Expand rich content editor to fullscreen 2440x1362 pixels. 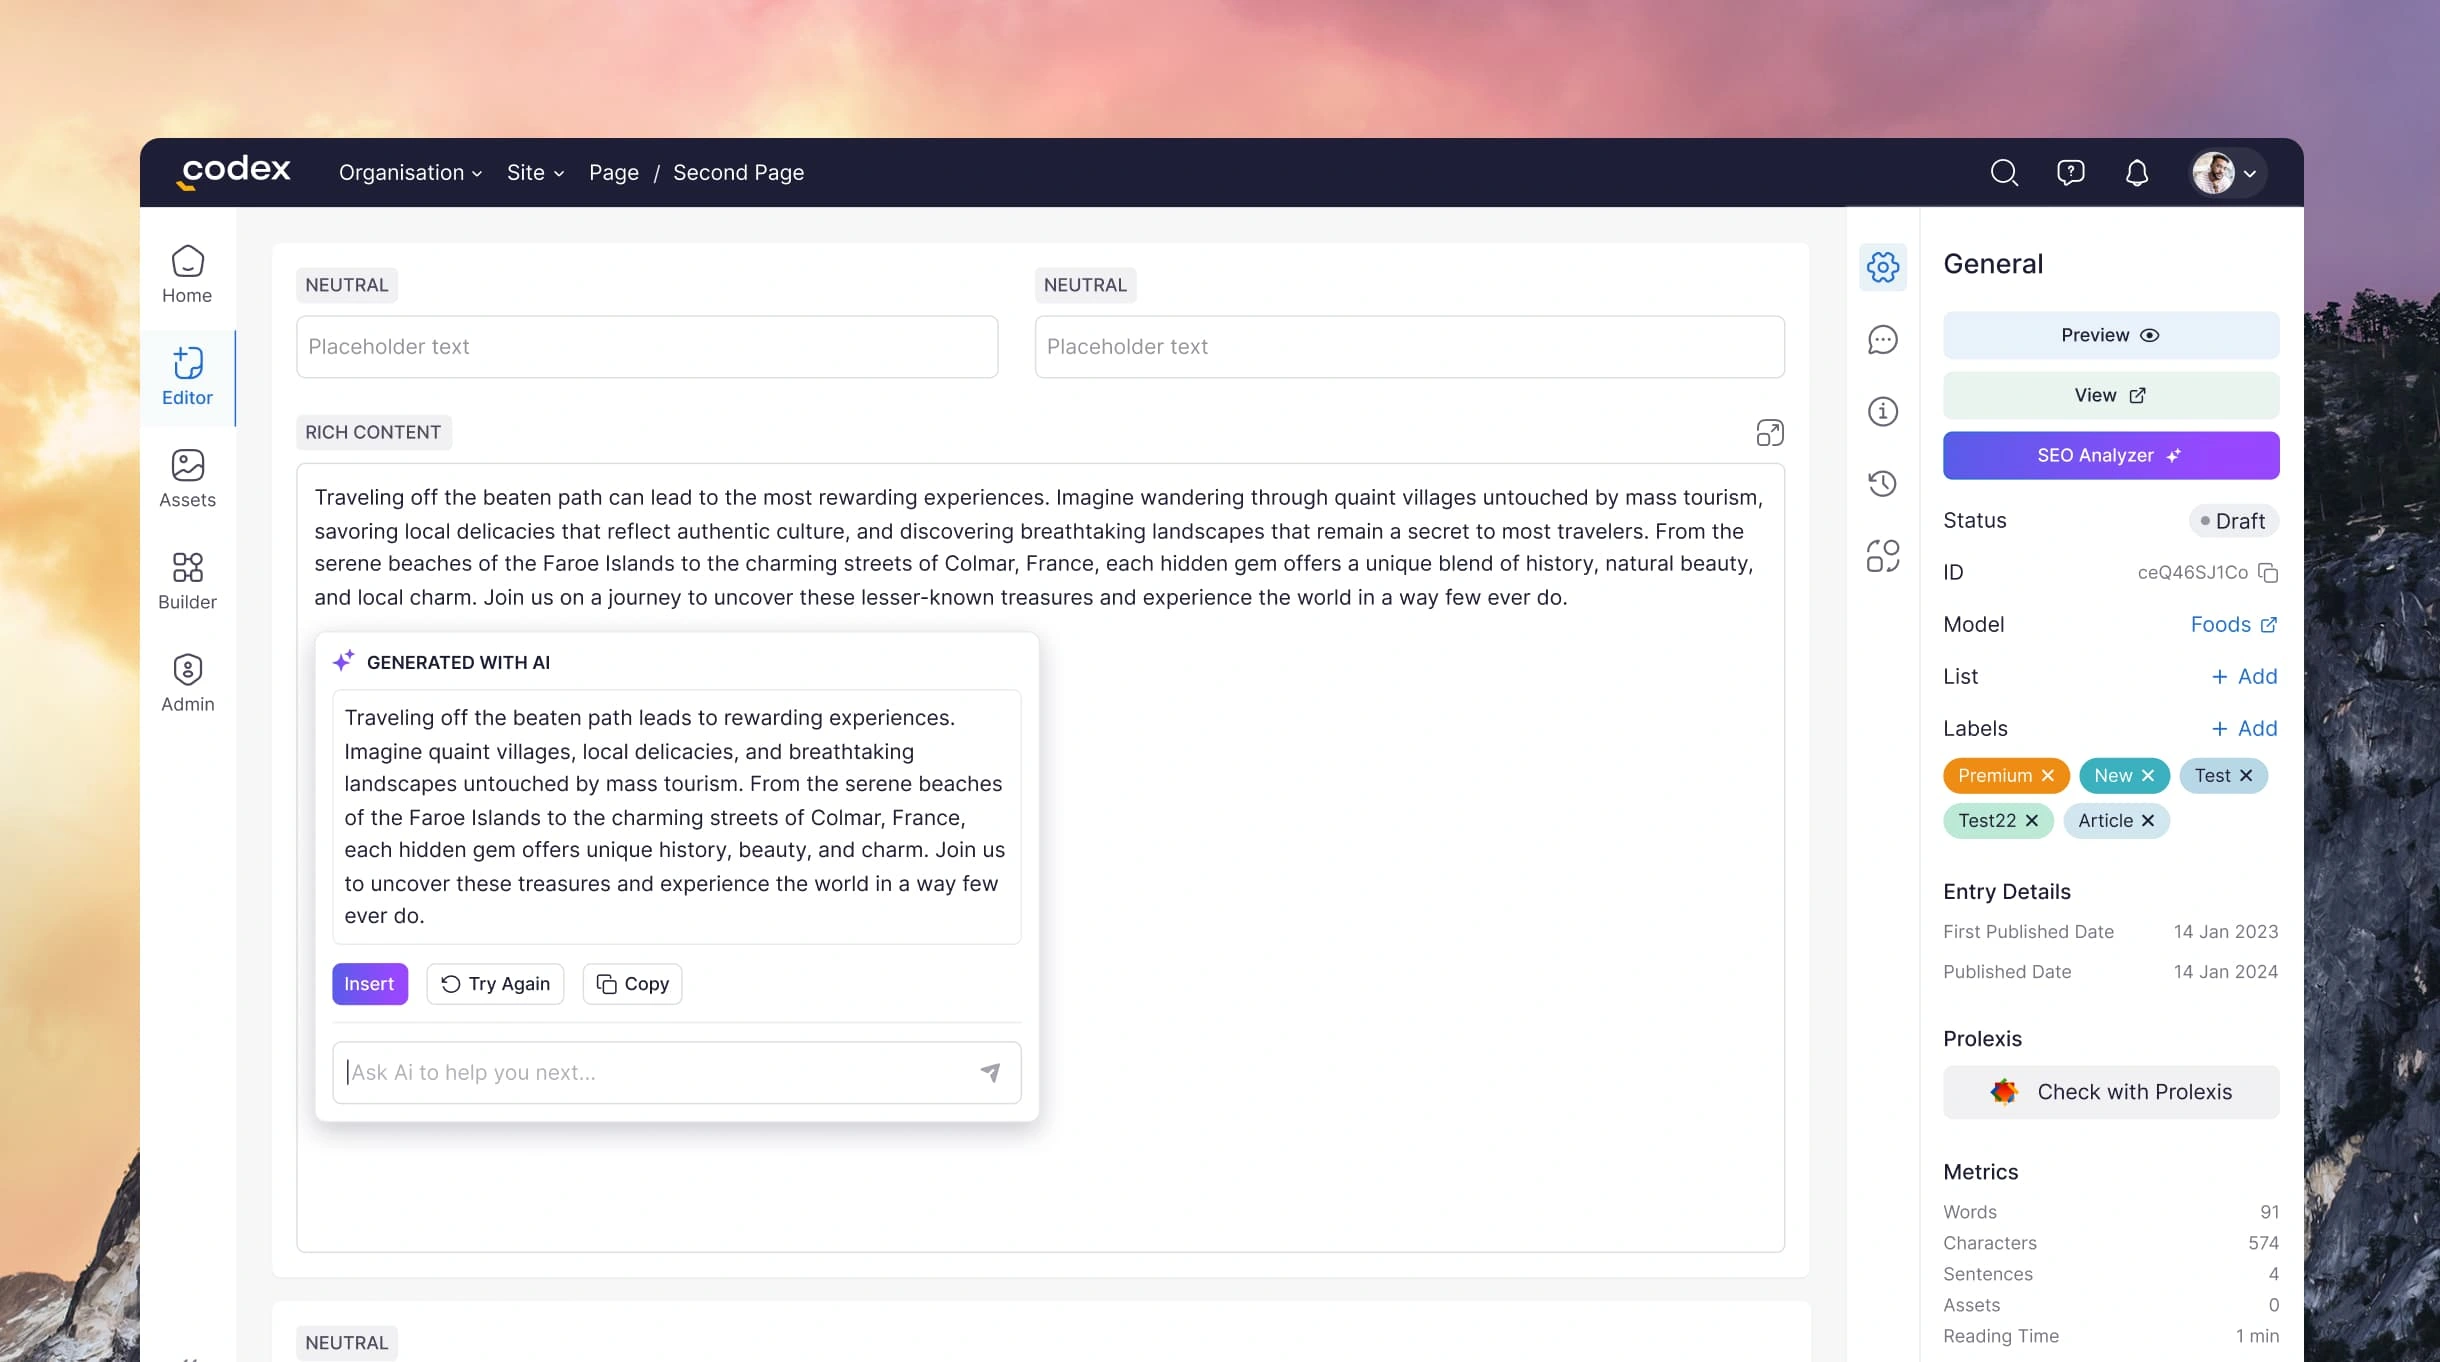[x=1769, y=433]
